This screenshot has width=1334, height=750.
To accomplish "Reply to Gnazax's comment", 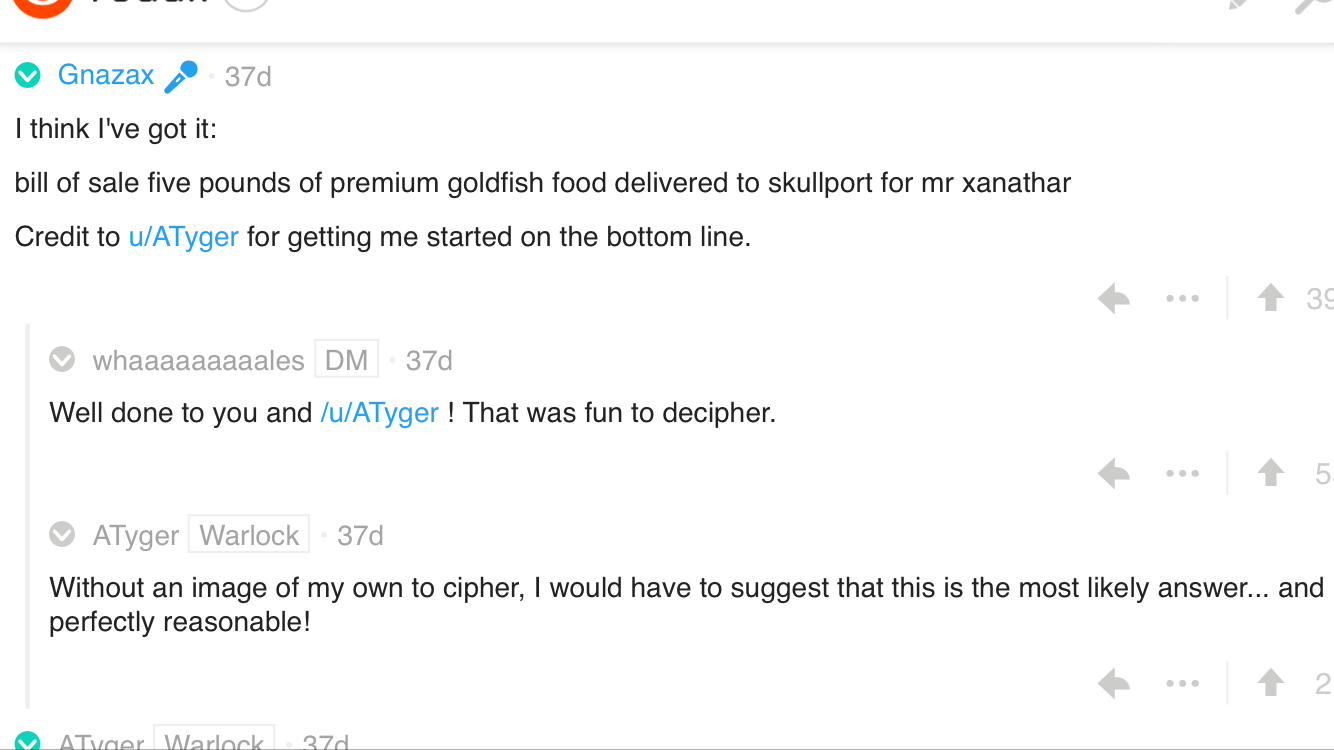I will [1113, 298].
